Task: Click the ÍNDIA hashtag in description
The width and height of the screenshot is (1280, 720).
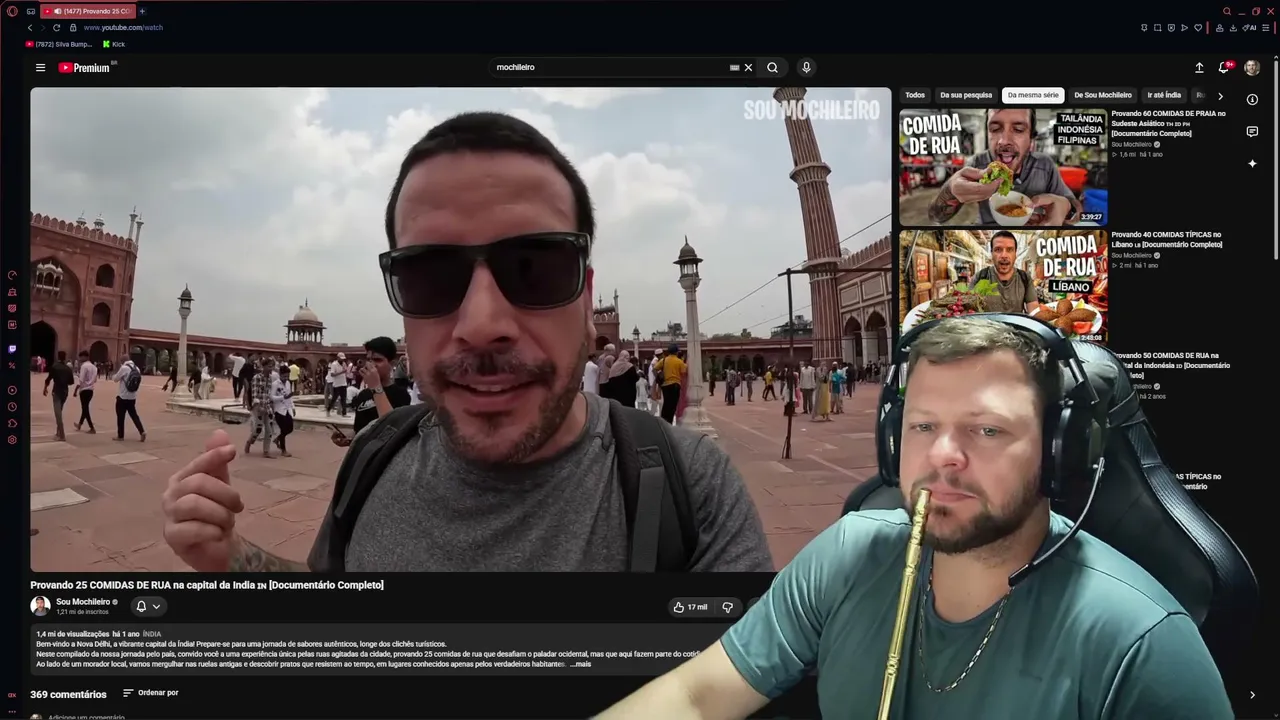Action: 152,634
